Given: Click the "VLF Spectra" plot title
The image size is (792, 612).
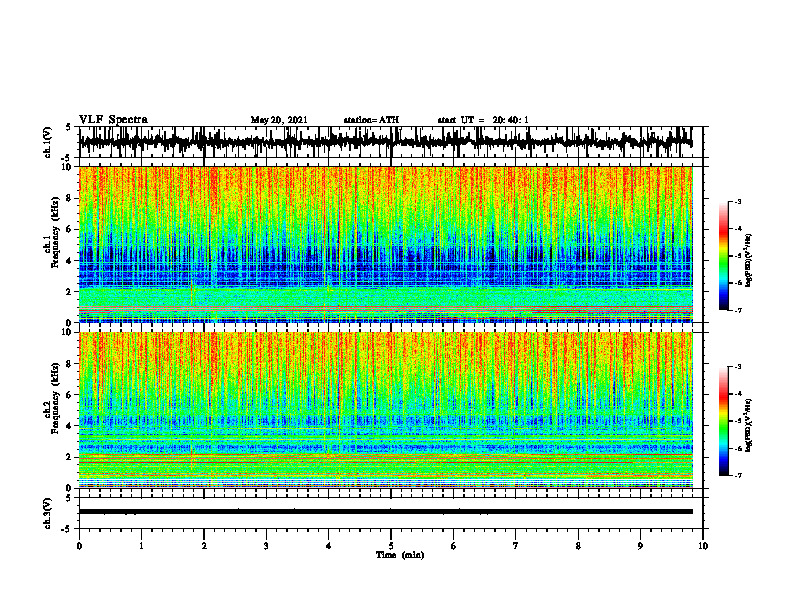Looking at the screenshot, I should pos(113,120).
